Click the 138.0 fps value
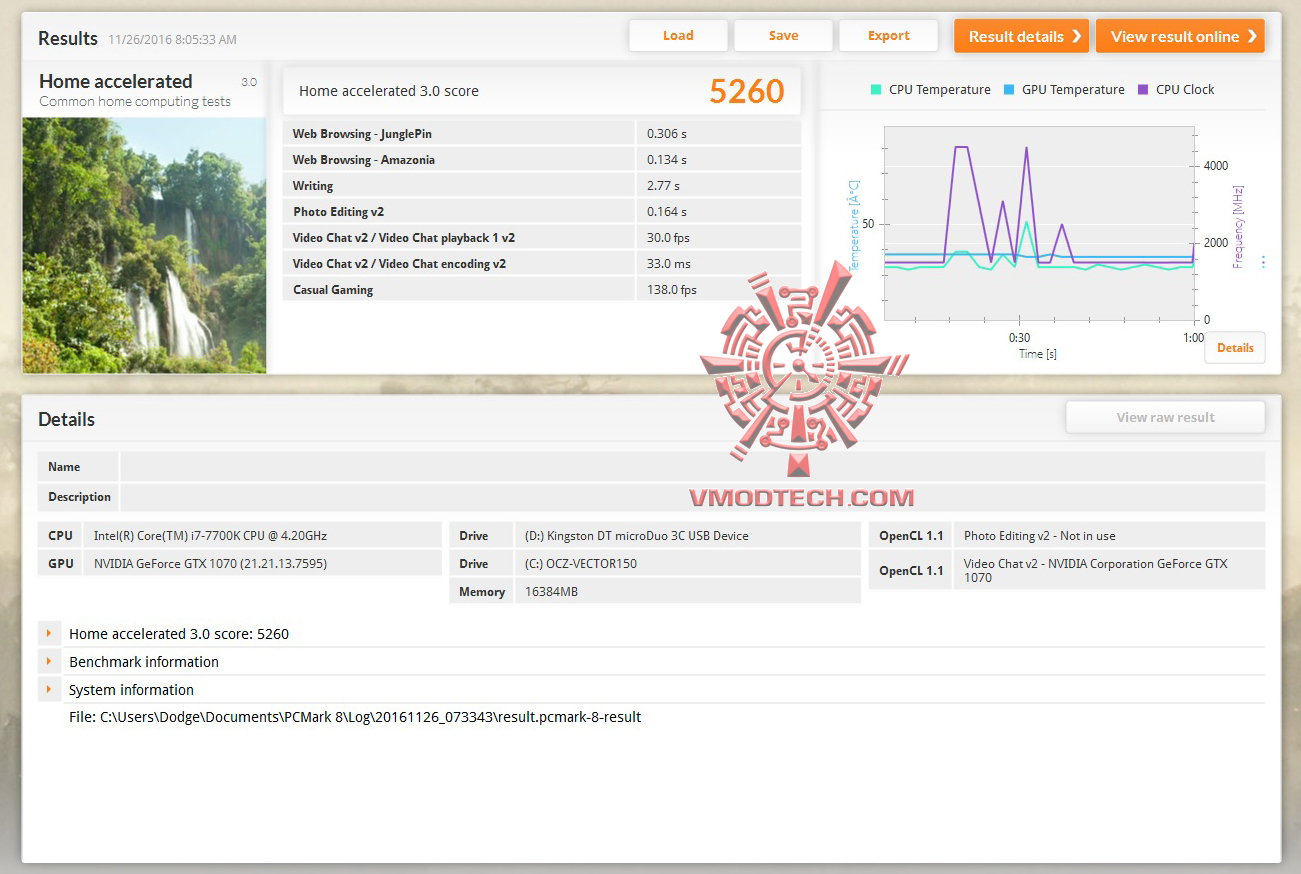 pos(672,290)
